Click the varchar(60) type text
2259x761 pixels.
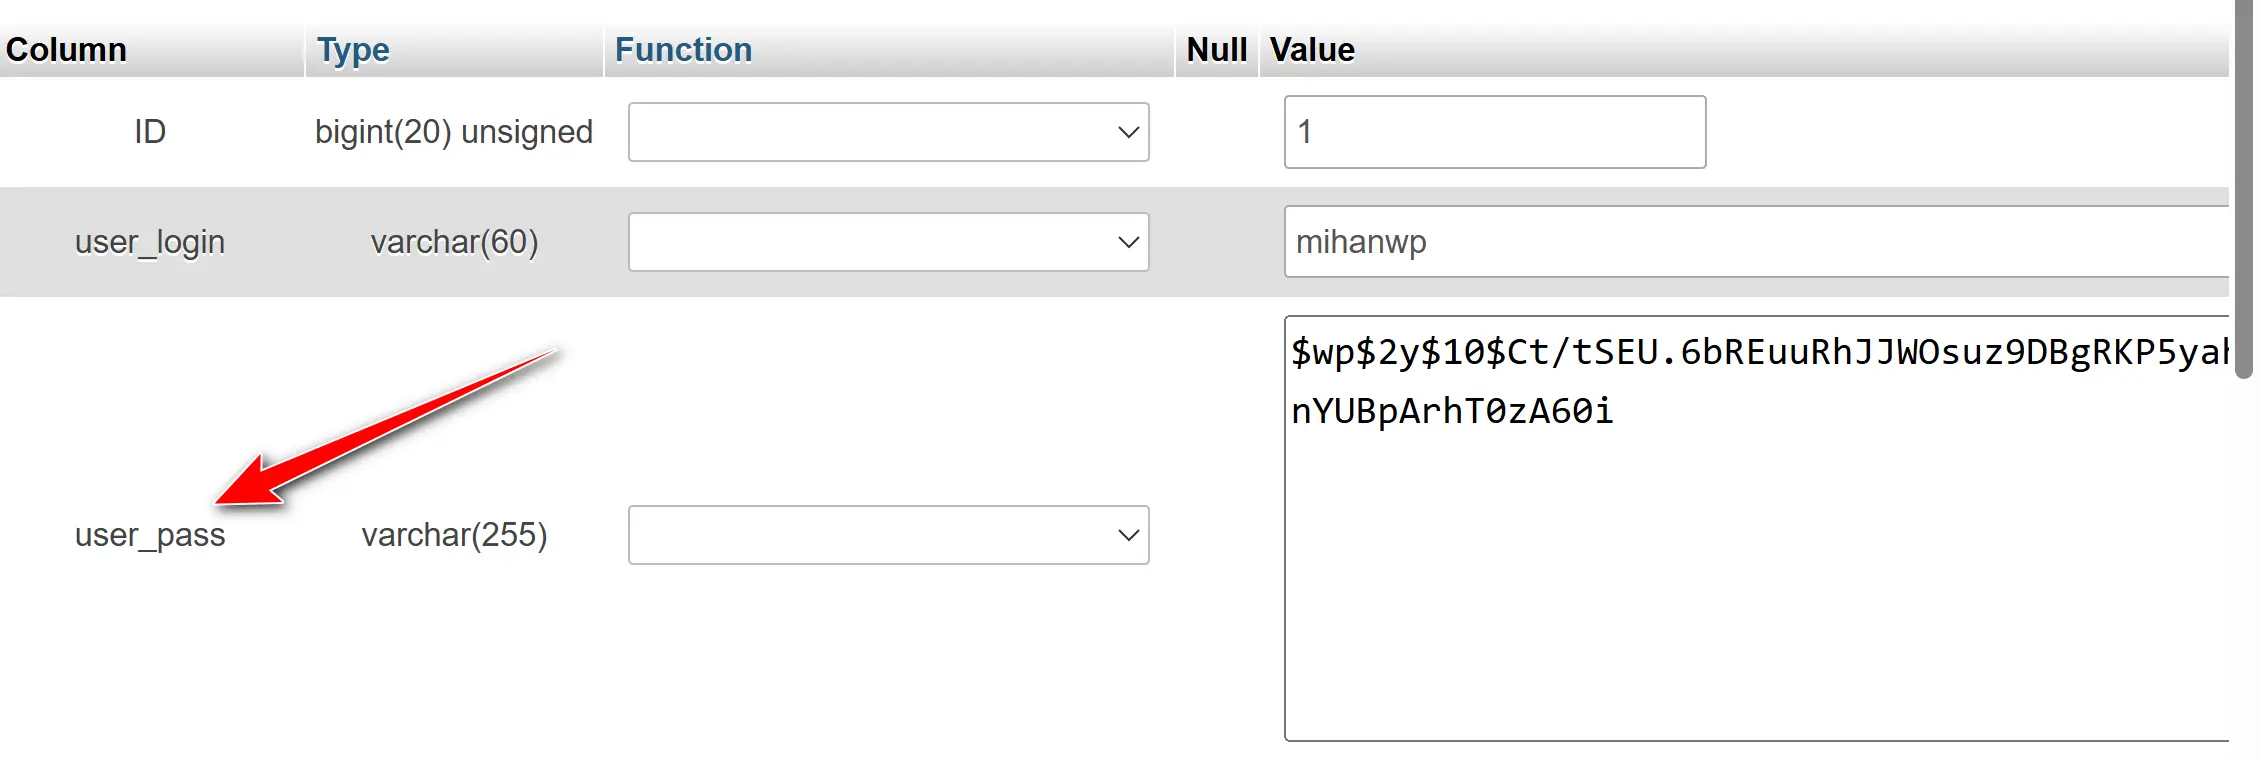454,242
